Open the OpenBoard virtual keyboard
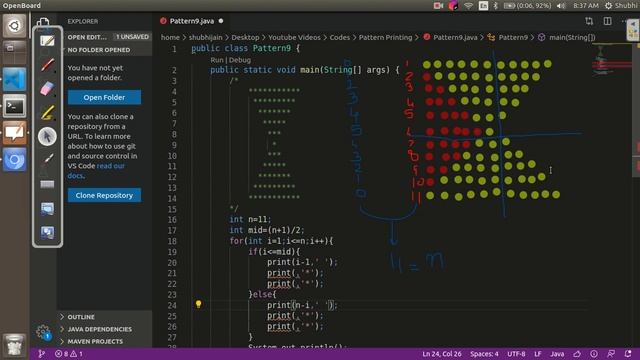Screen dimensions: 640x360 pos(47,184)
